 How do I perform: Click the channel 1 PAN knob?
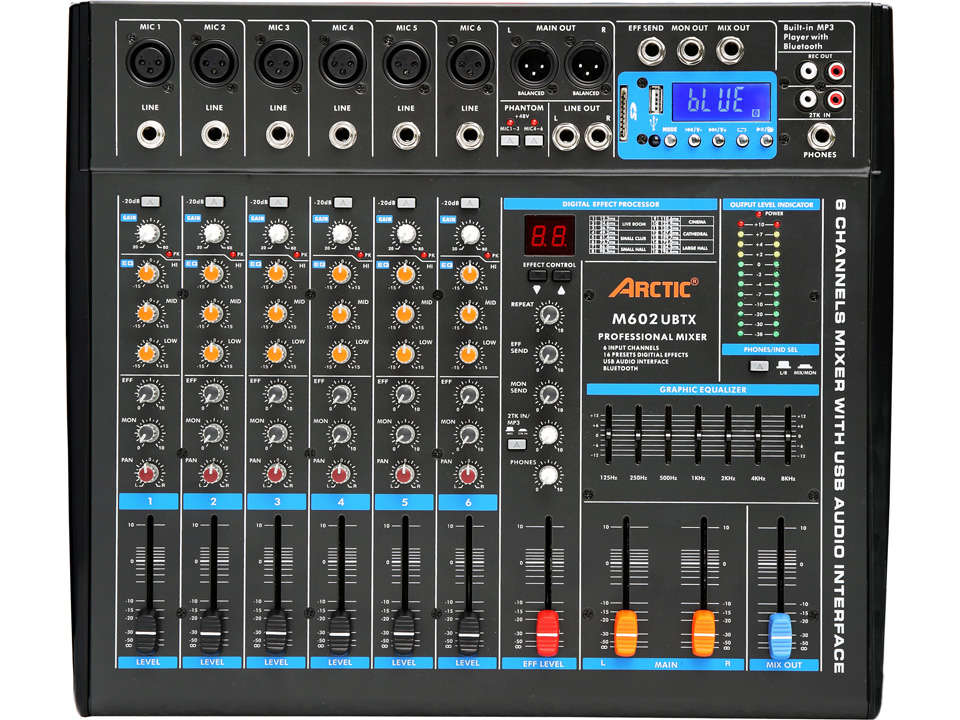point(147,473)
